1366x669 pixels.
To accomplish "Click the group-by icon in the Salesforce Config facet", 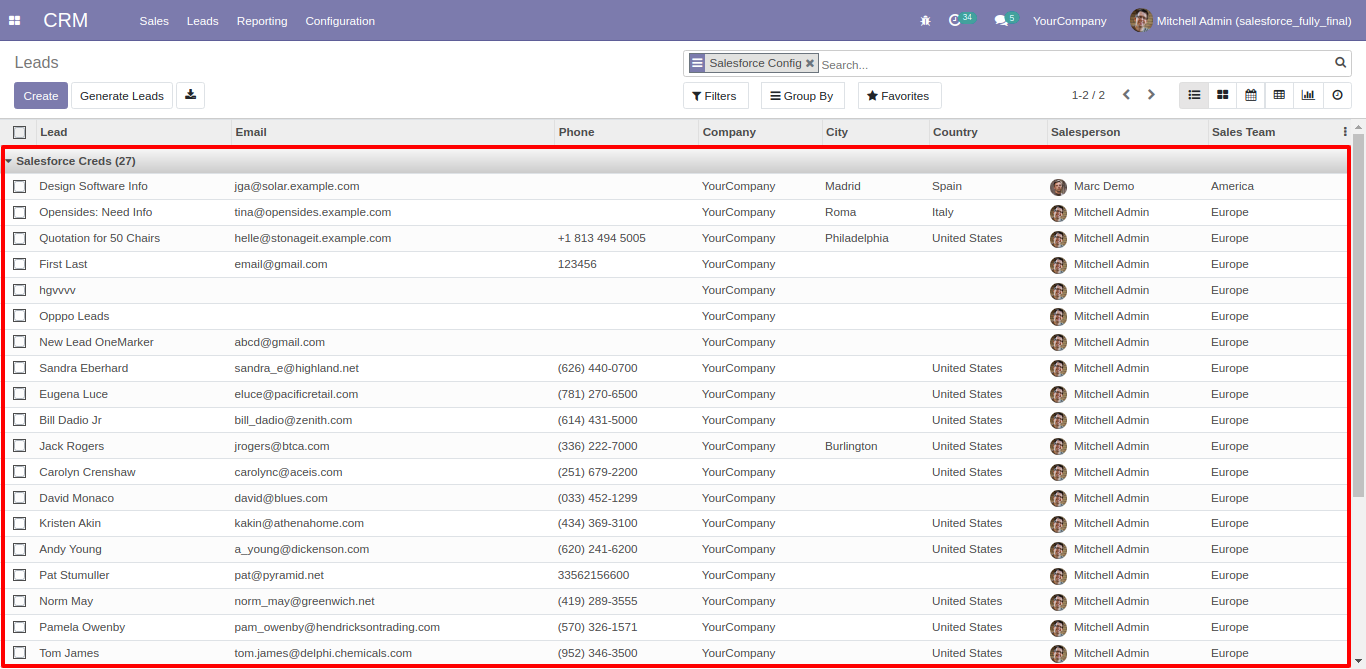I will (x=697, y=63).
